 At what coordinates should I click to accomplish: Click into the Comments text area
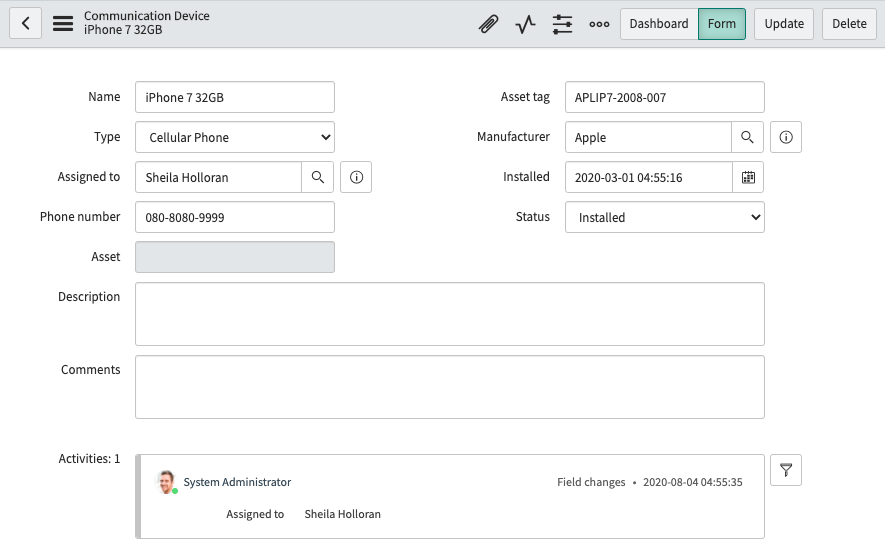pos(450,387)
